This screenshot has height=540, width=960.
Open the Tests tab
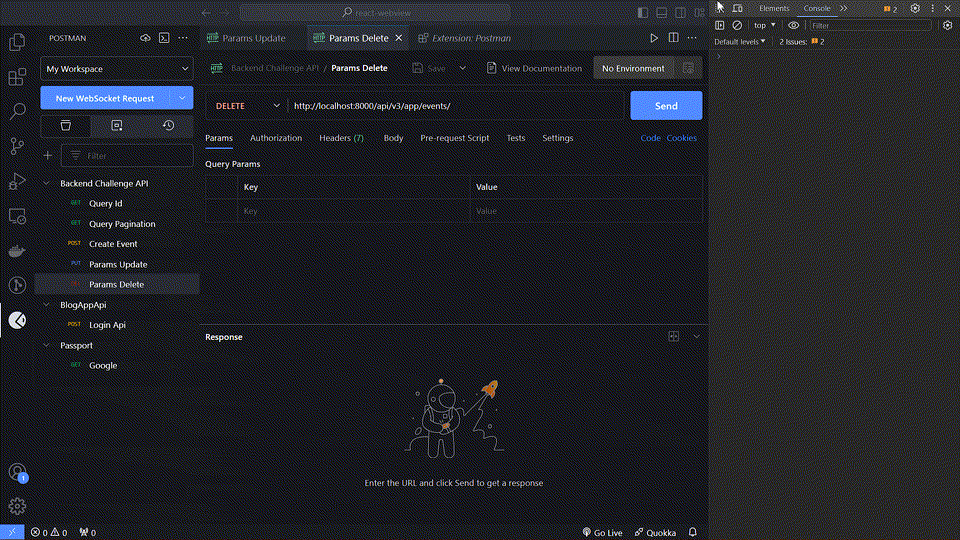516,138
